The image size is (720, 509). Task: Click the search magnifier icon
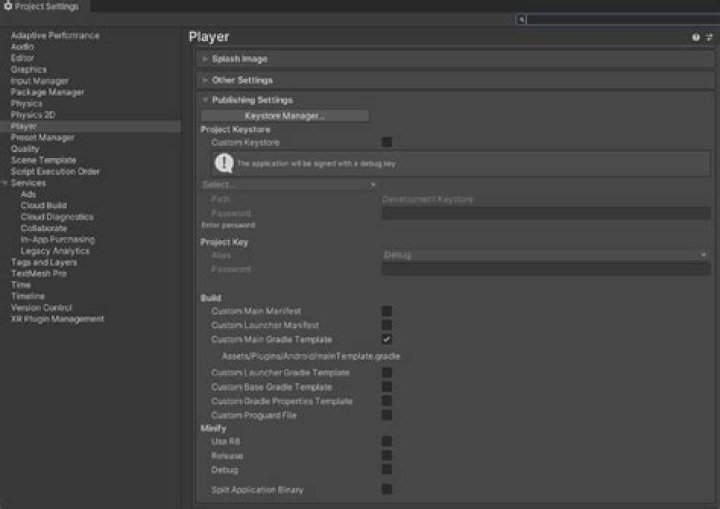(x=521, y=19)
